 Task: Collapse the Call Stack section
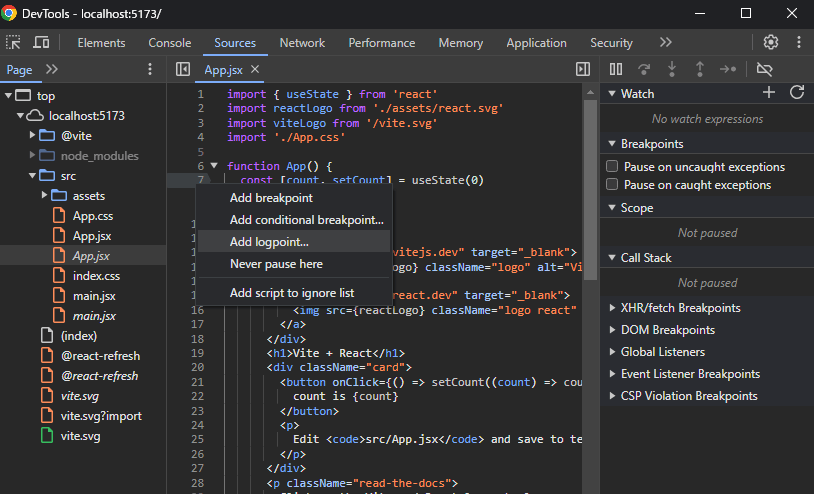(612, 257)
